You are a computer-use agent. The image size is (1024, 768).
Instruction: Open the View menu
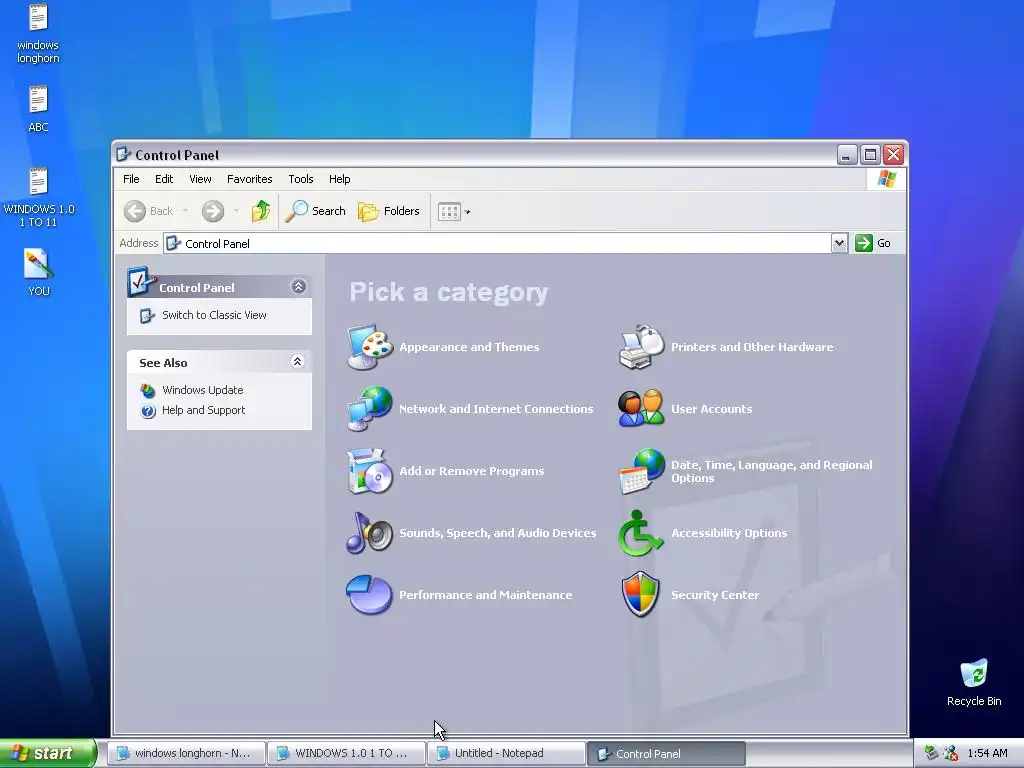(200, 179)
